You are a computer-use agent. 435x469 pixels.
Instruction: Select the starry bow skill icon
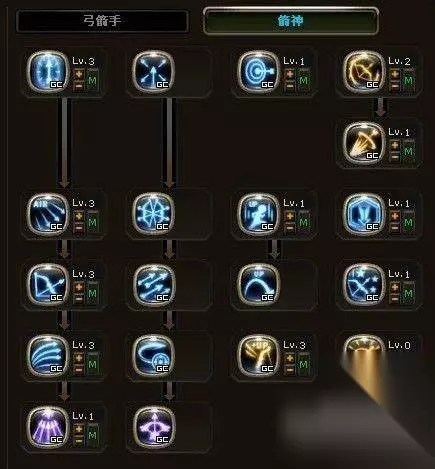364,284
